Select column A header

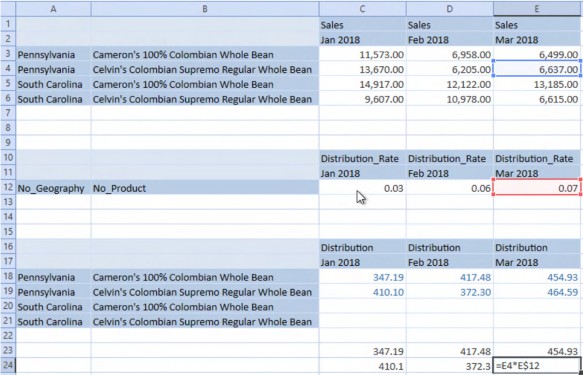pyautogui.click(x=53, y=9)
